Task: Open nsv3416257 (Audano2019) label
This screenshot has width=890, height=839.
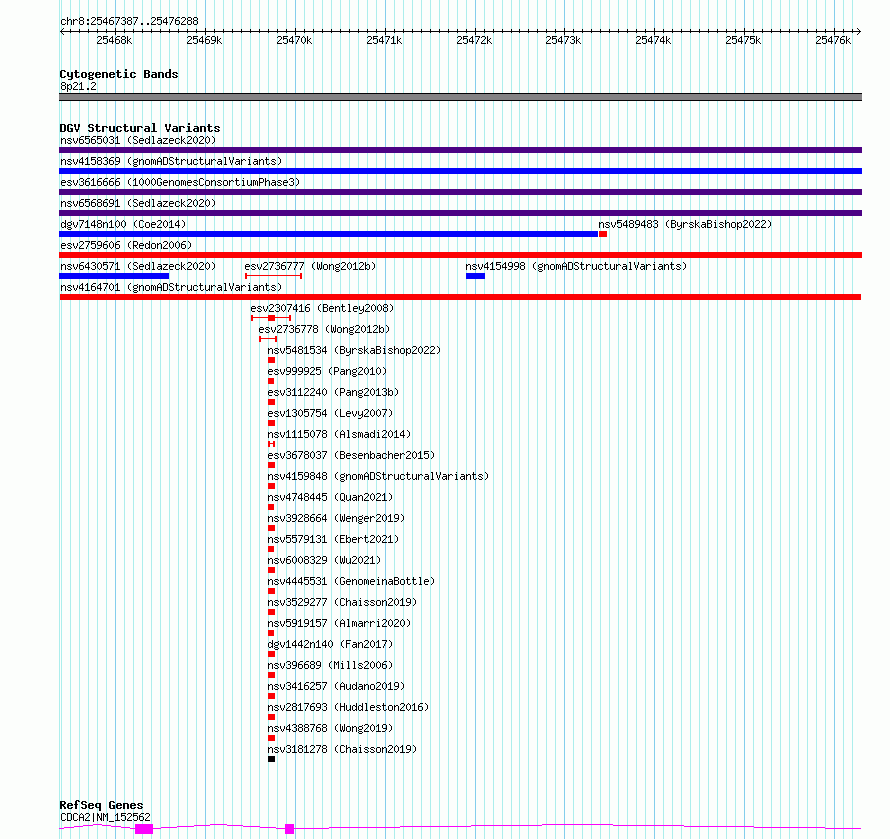Action: tap(336, 686)
